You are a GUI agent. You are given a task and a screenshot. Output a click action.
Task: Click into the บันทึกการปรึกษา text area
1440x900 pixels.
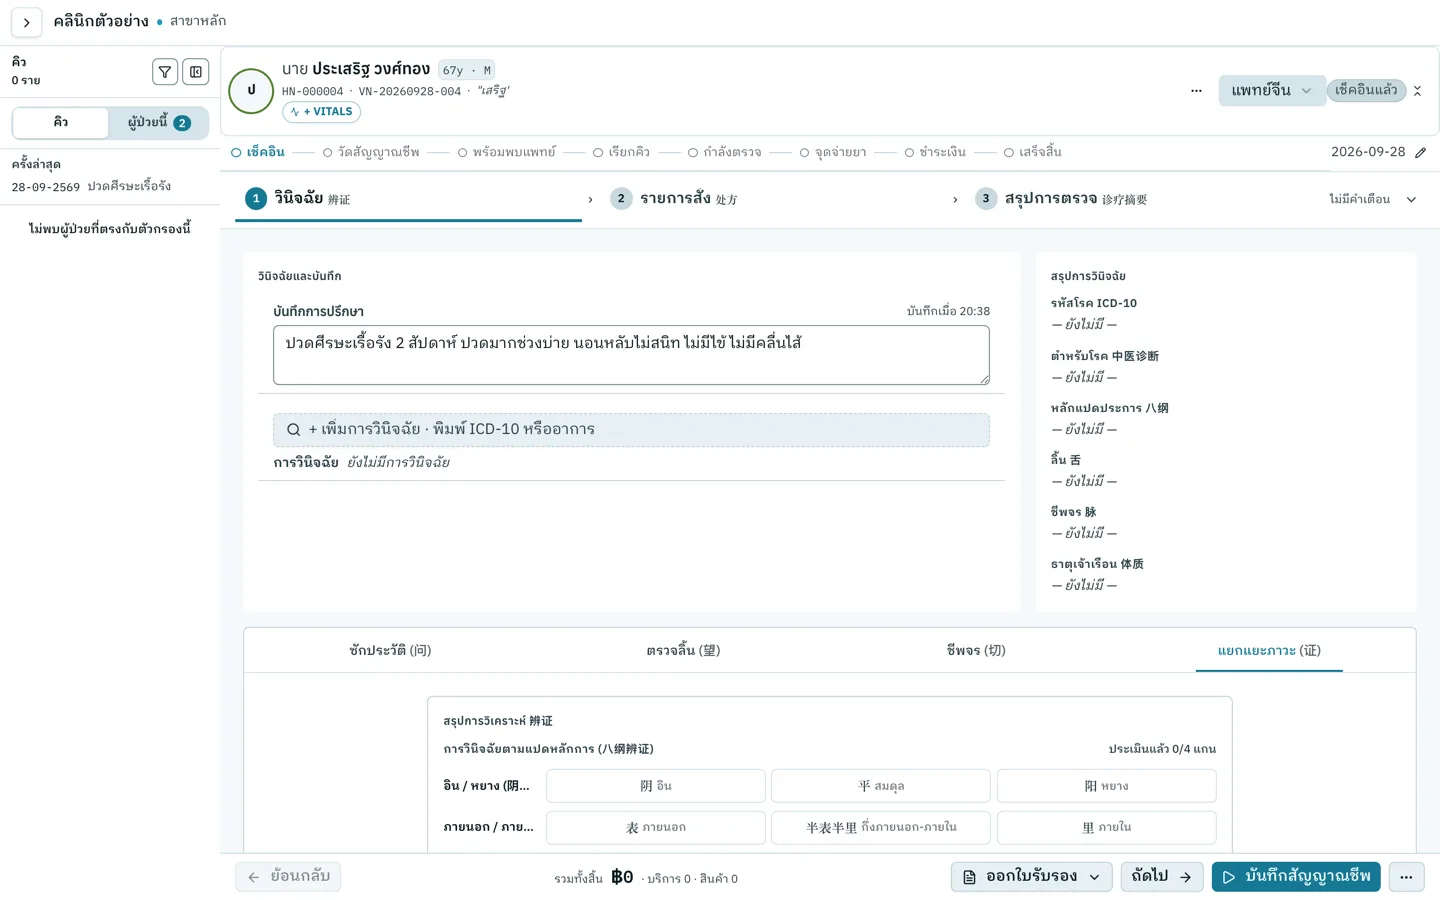pos(631,355)
